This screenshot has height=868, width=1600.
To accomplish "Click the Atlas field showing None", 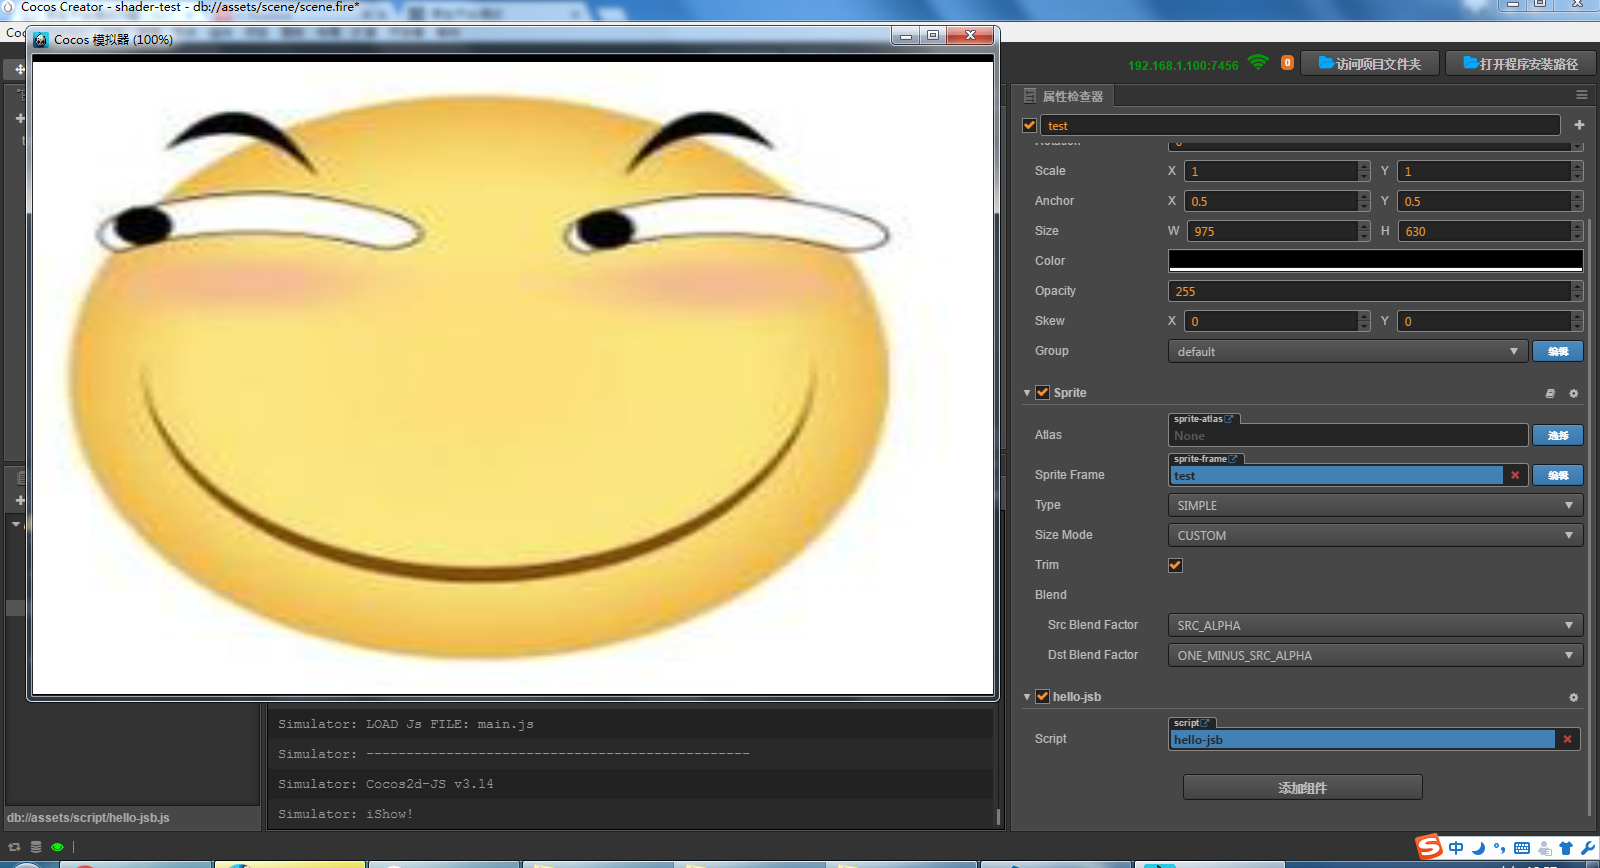I will point(1348,435).
